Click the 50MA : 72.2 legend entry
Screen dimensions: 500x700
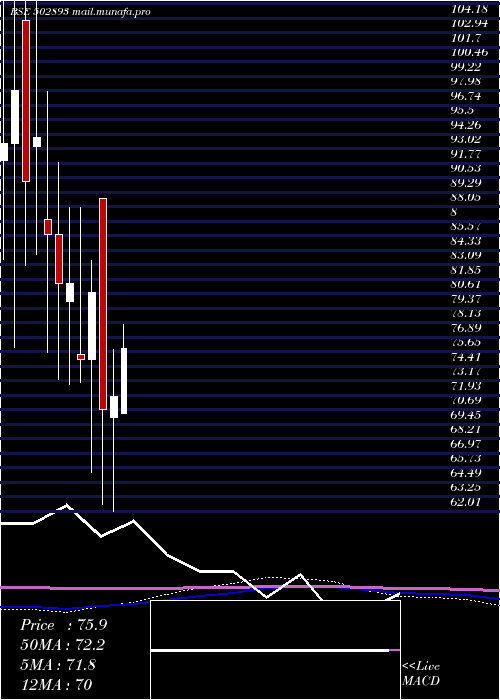(x=63, y=646)
